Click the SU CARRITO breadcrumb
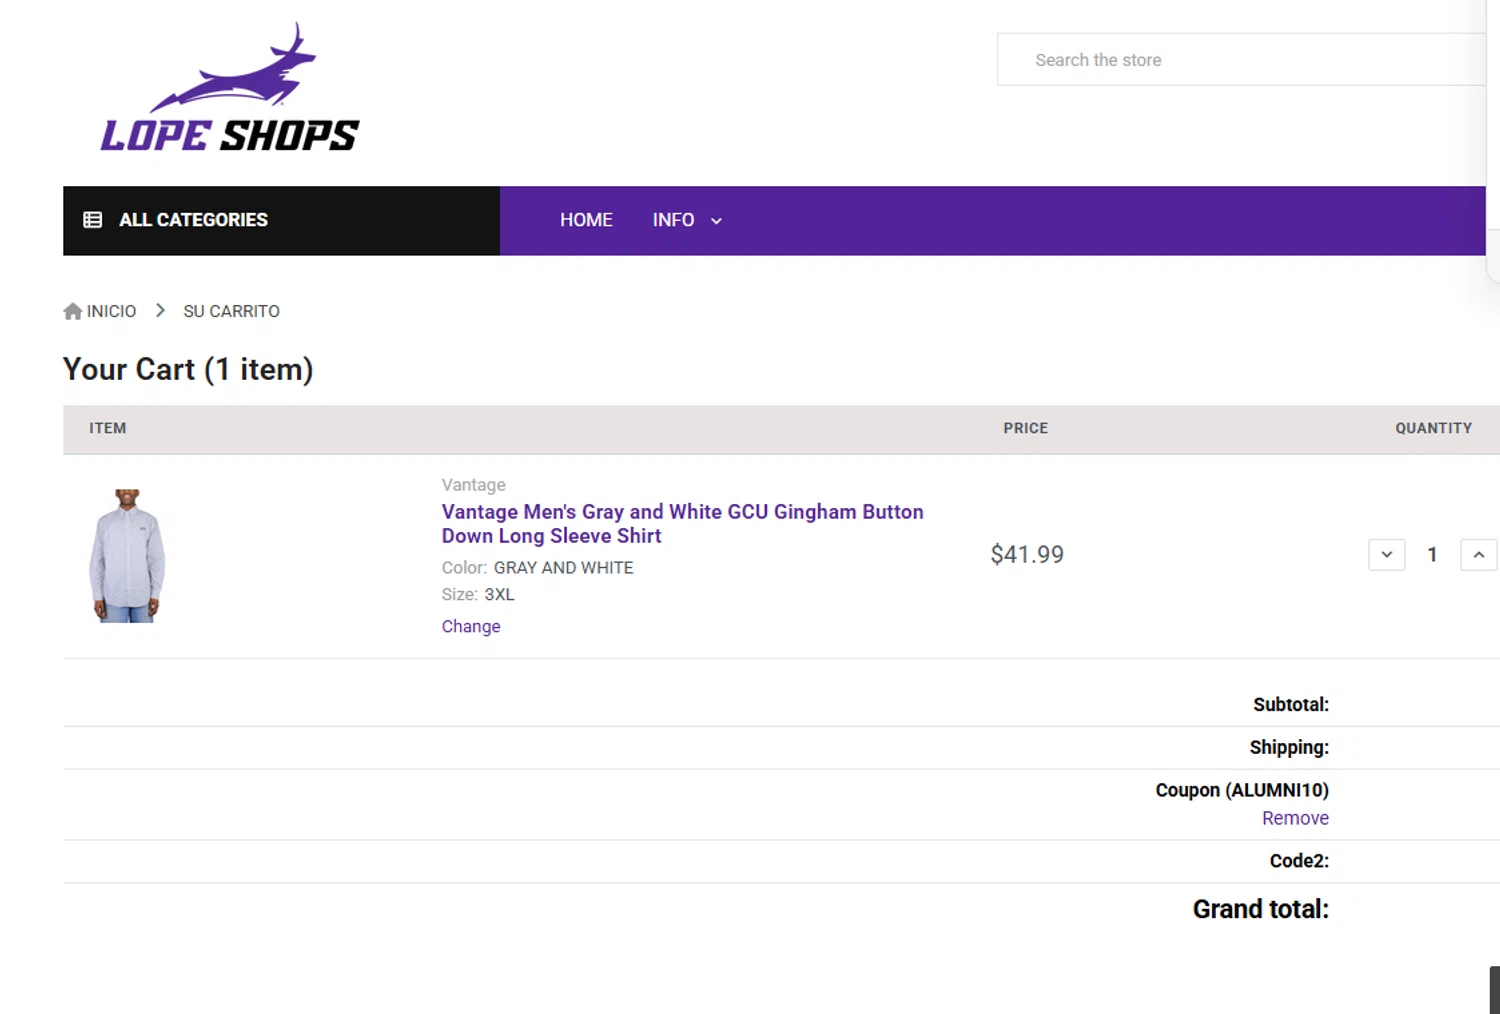The width and height of the screenshot is (1500, 1014). tap(231, 311)
